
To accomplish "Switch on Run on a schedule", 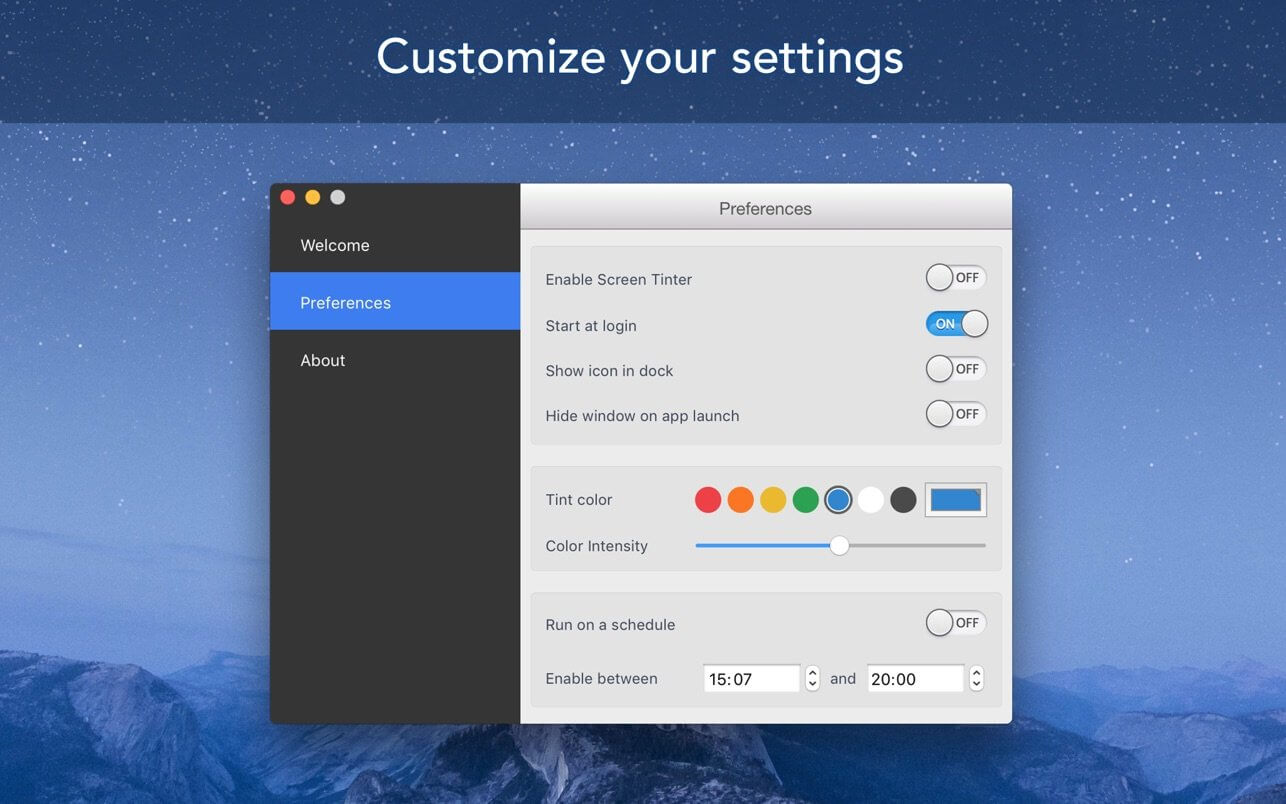I will [x=955, y=623].
